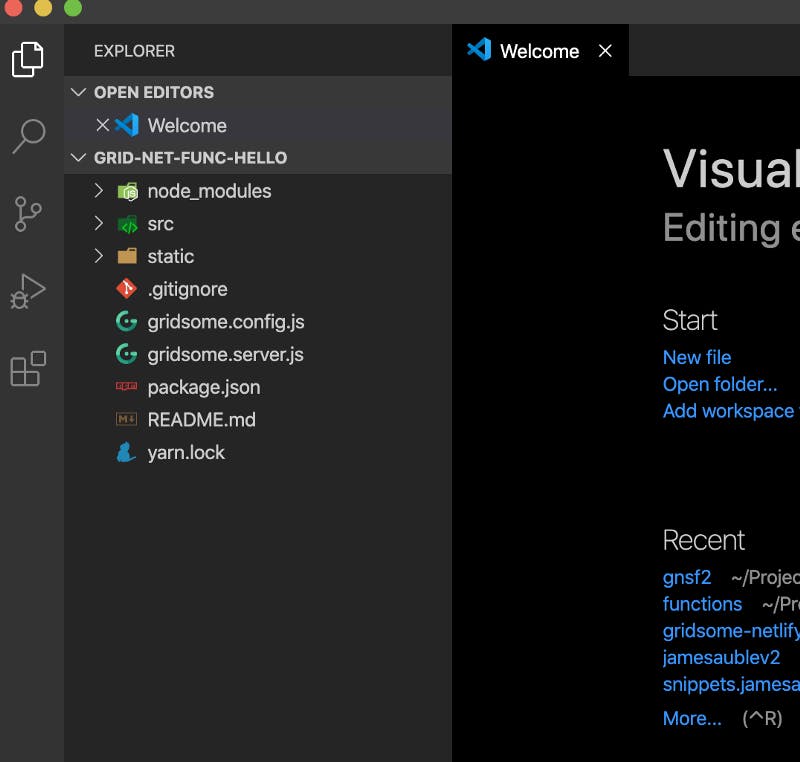Click the static folder icon

pyautogui.click(x=127, y=256)
